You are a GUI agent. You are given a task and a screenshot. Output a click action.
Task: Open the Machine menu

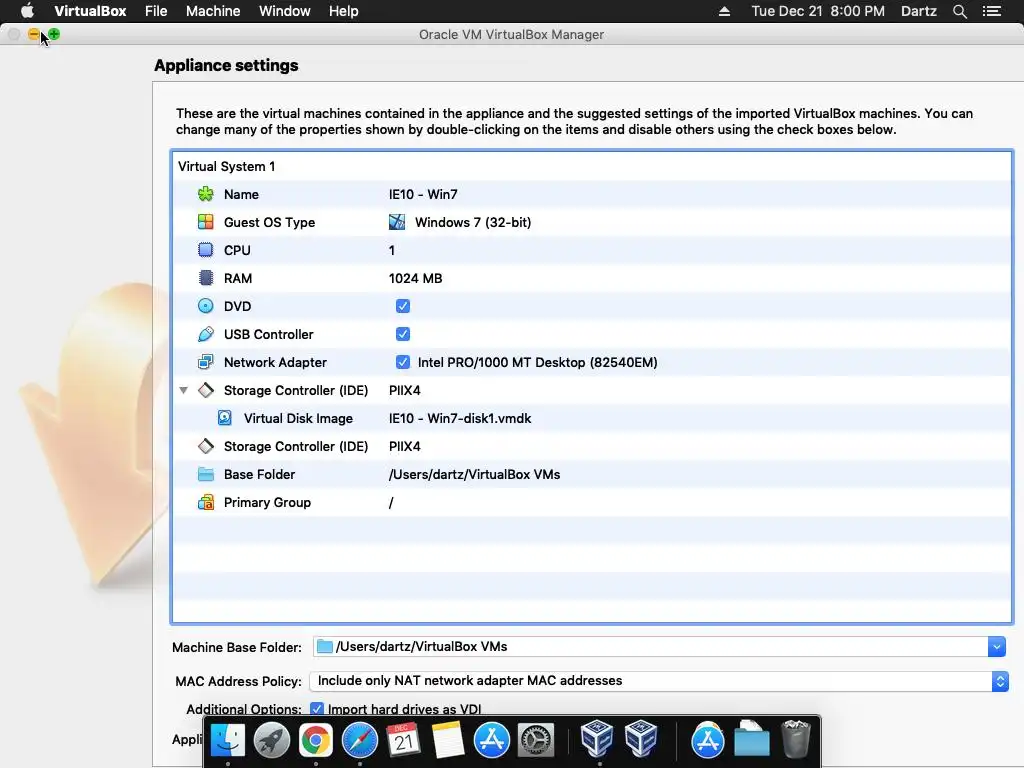(213, 11)
